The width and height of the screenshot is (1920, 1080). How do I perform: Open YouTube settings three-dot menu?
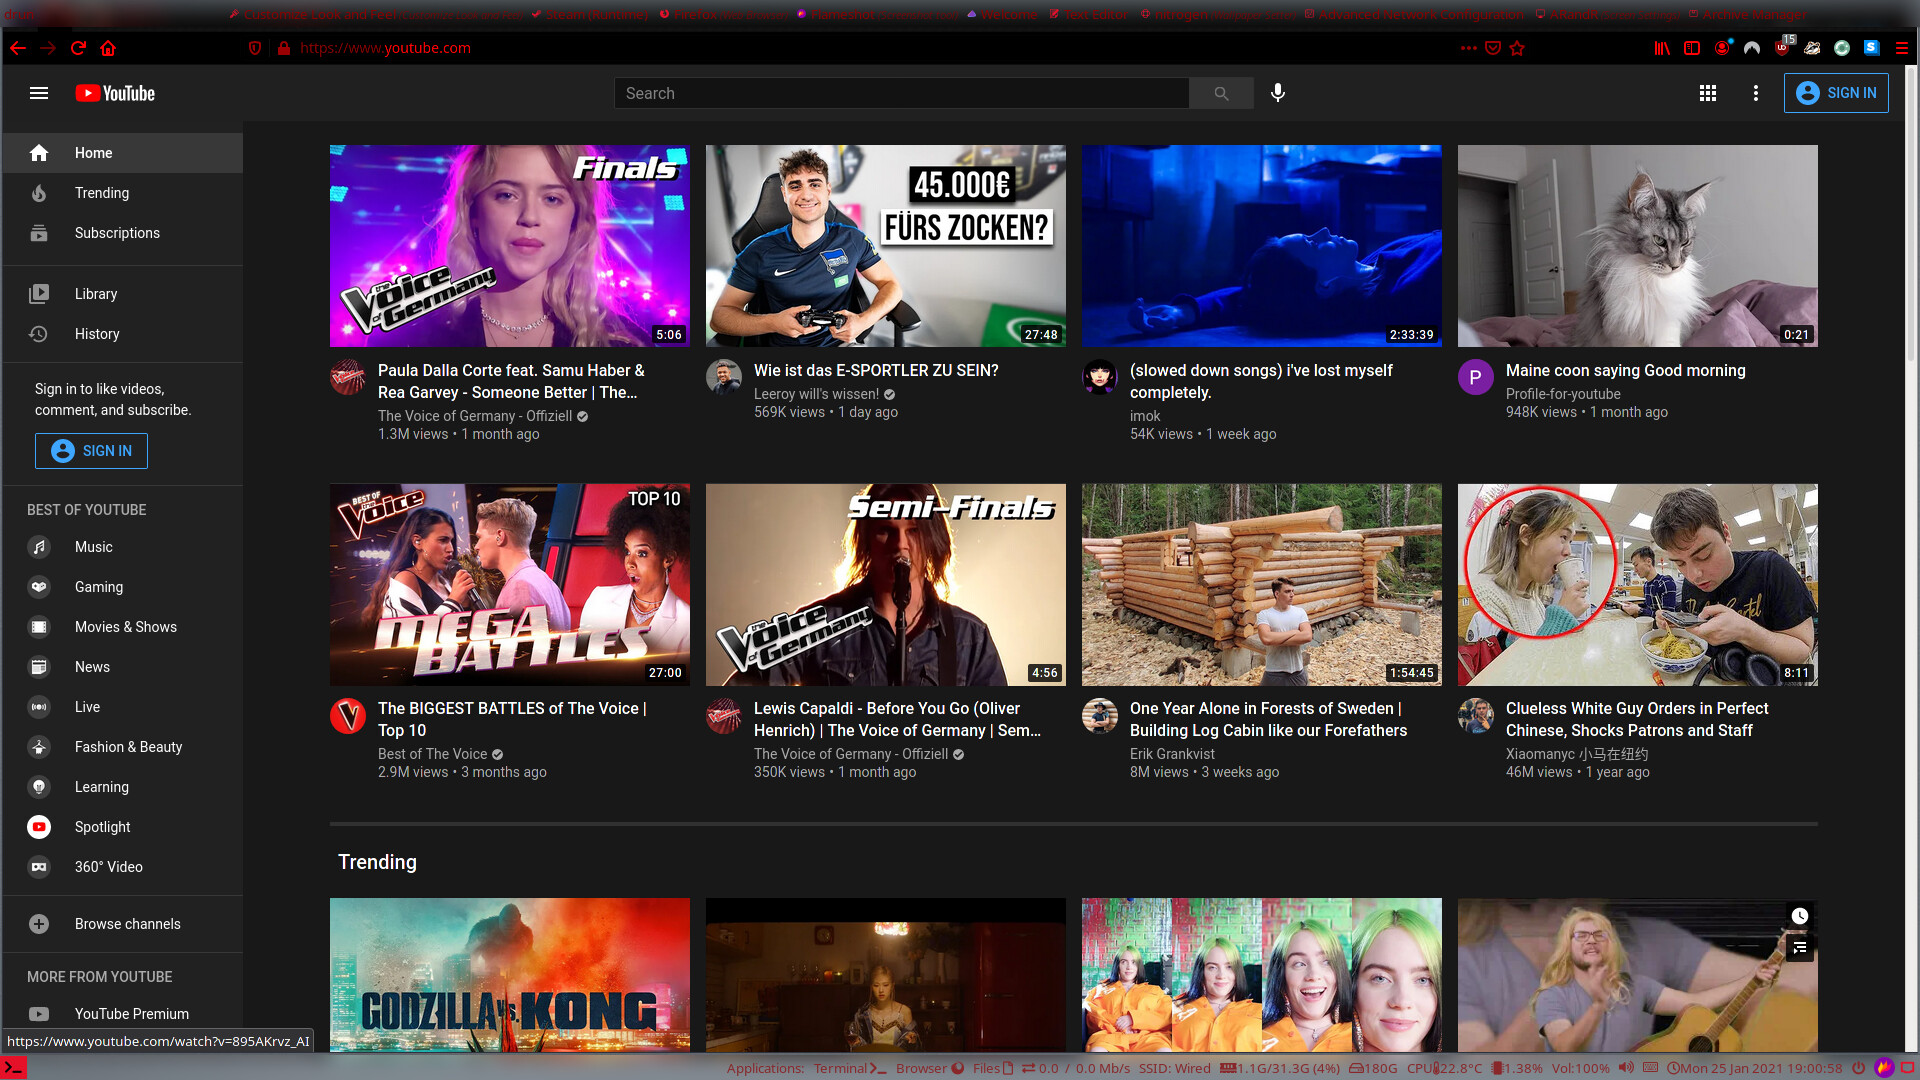point(1756,93)
